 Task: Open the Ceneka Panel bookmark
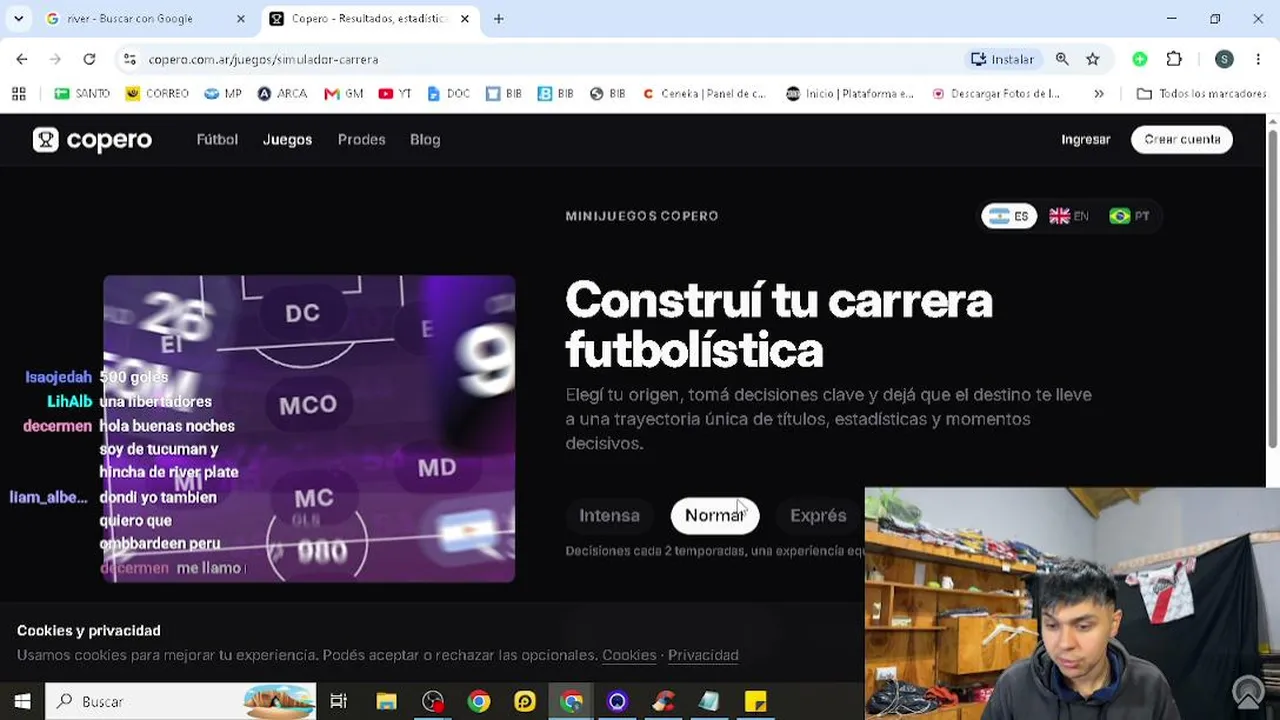point(704,93)
